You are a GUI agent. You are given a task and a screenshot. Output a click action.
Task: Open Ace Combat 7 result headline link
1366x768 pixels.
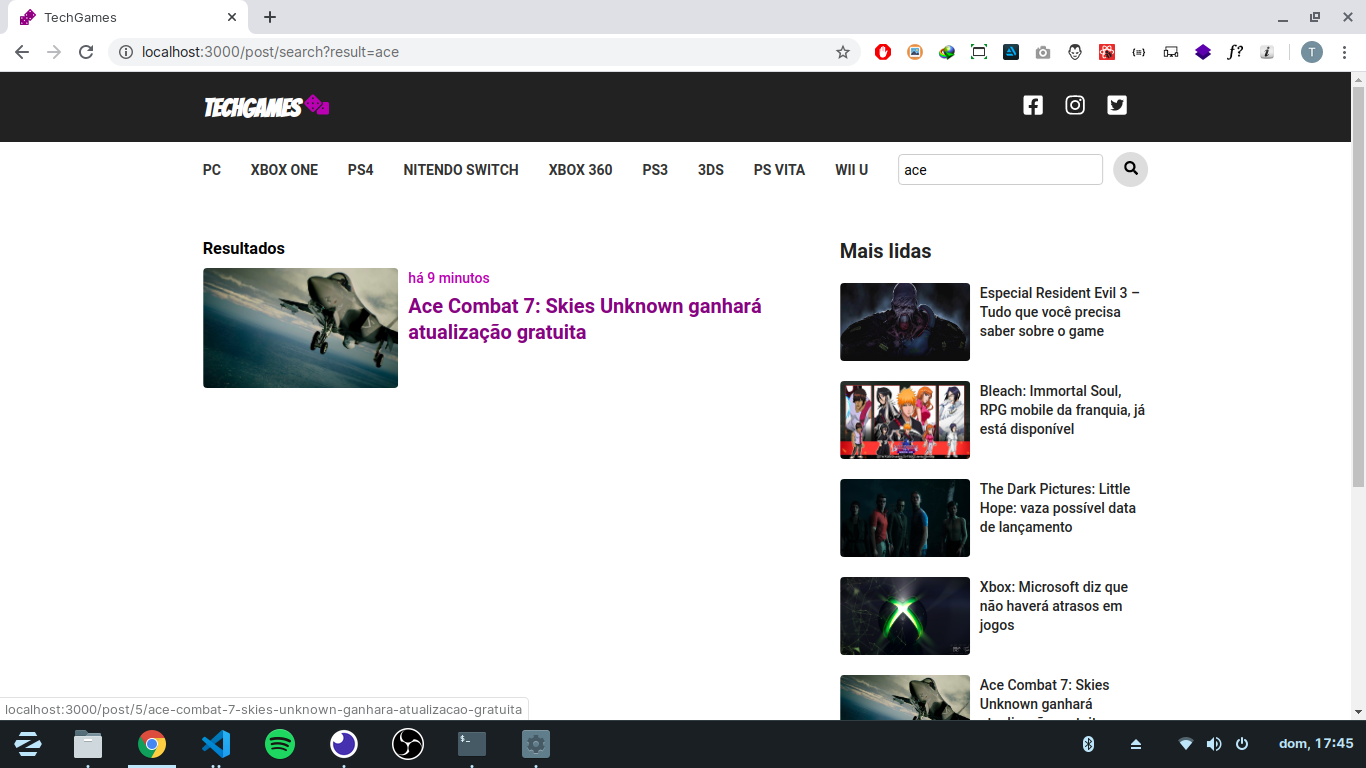585,319
